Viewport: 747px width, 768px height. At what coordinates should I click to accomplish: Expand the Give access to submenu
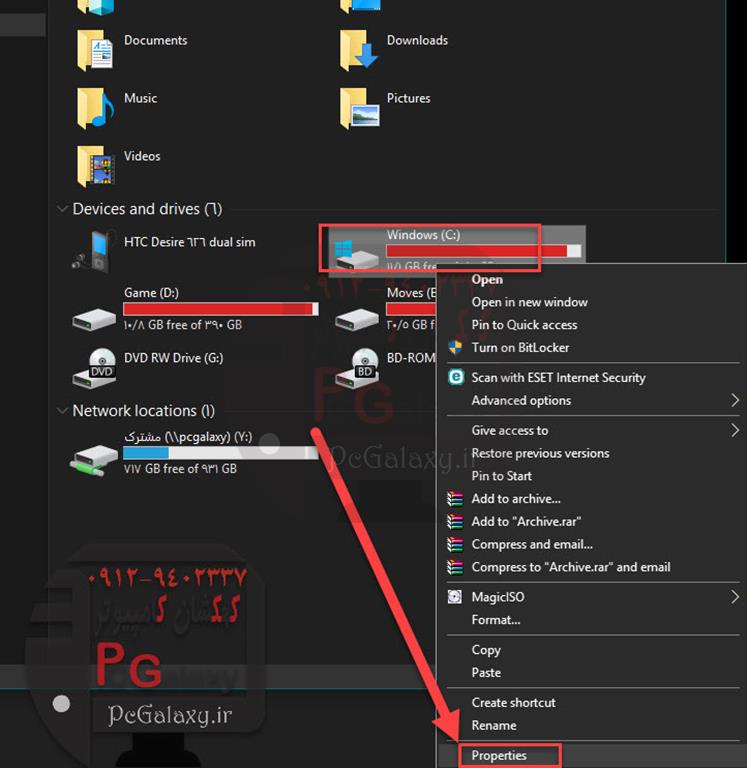734,431
